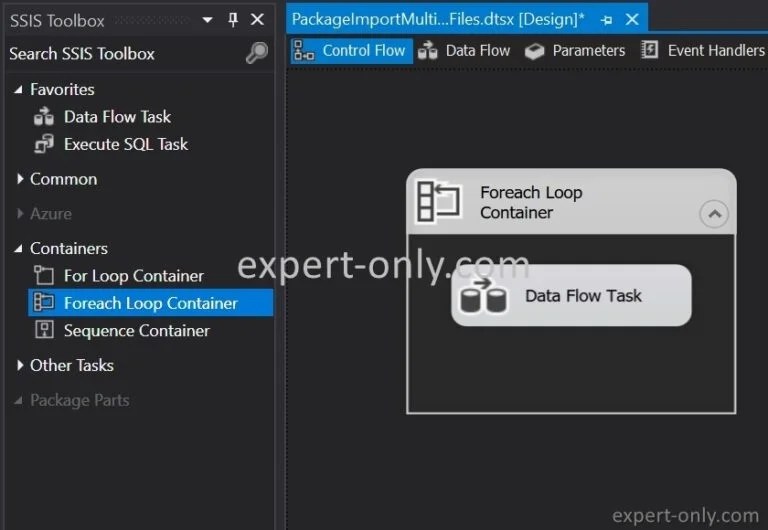Expand the Other Tasks group
768x530 pixels.
pyautogui.click(x=20, y=365)
